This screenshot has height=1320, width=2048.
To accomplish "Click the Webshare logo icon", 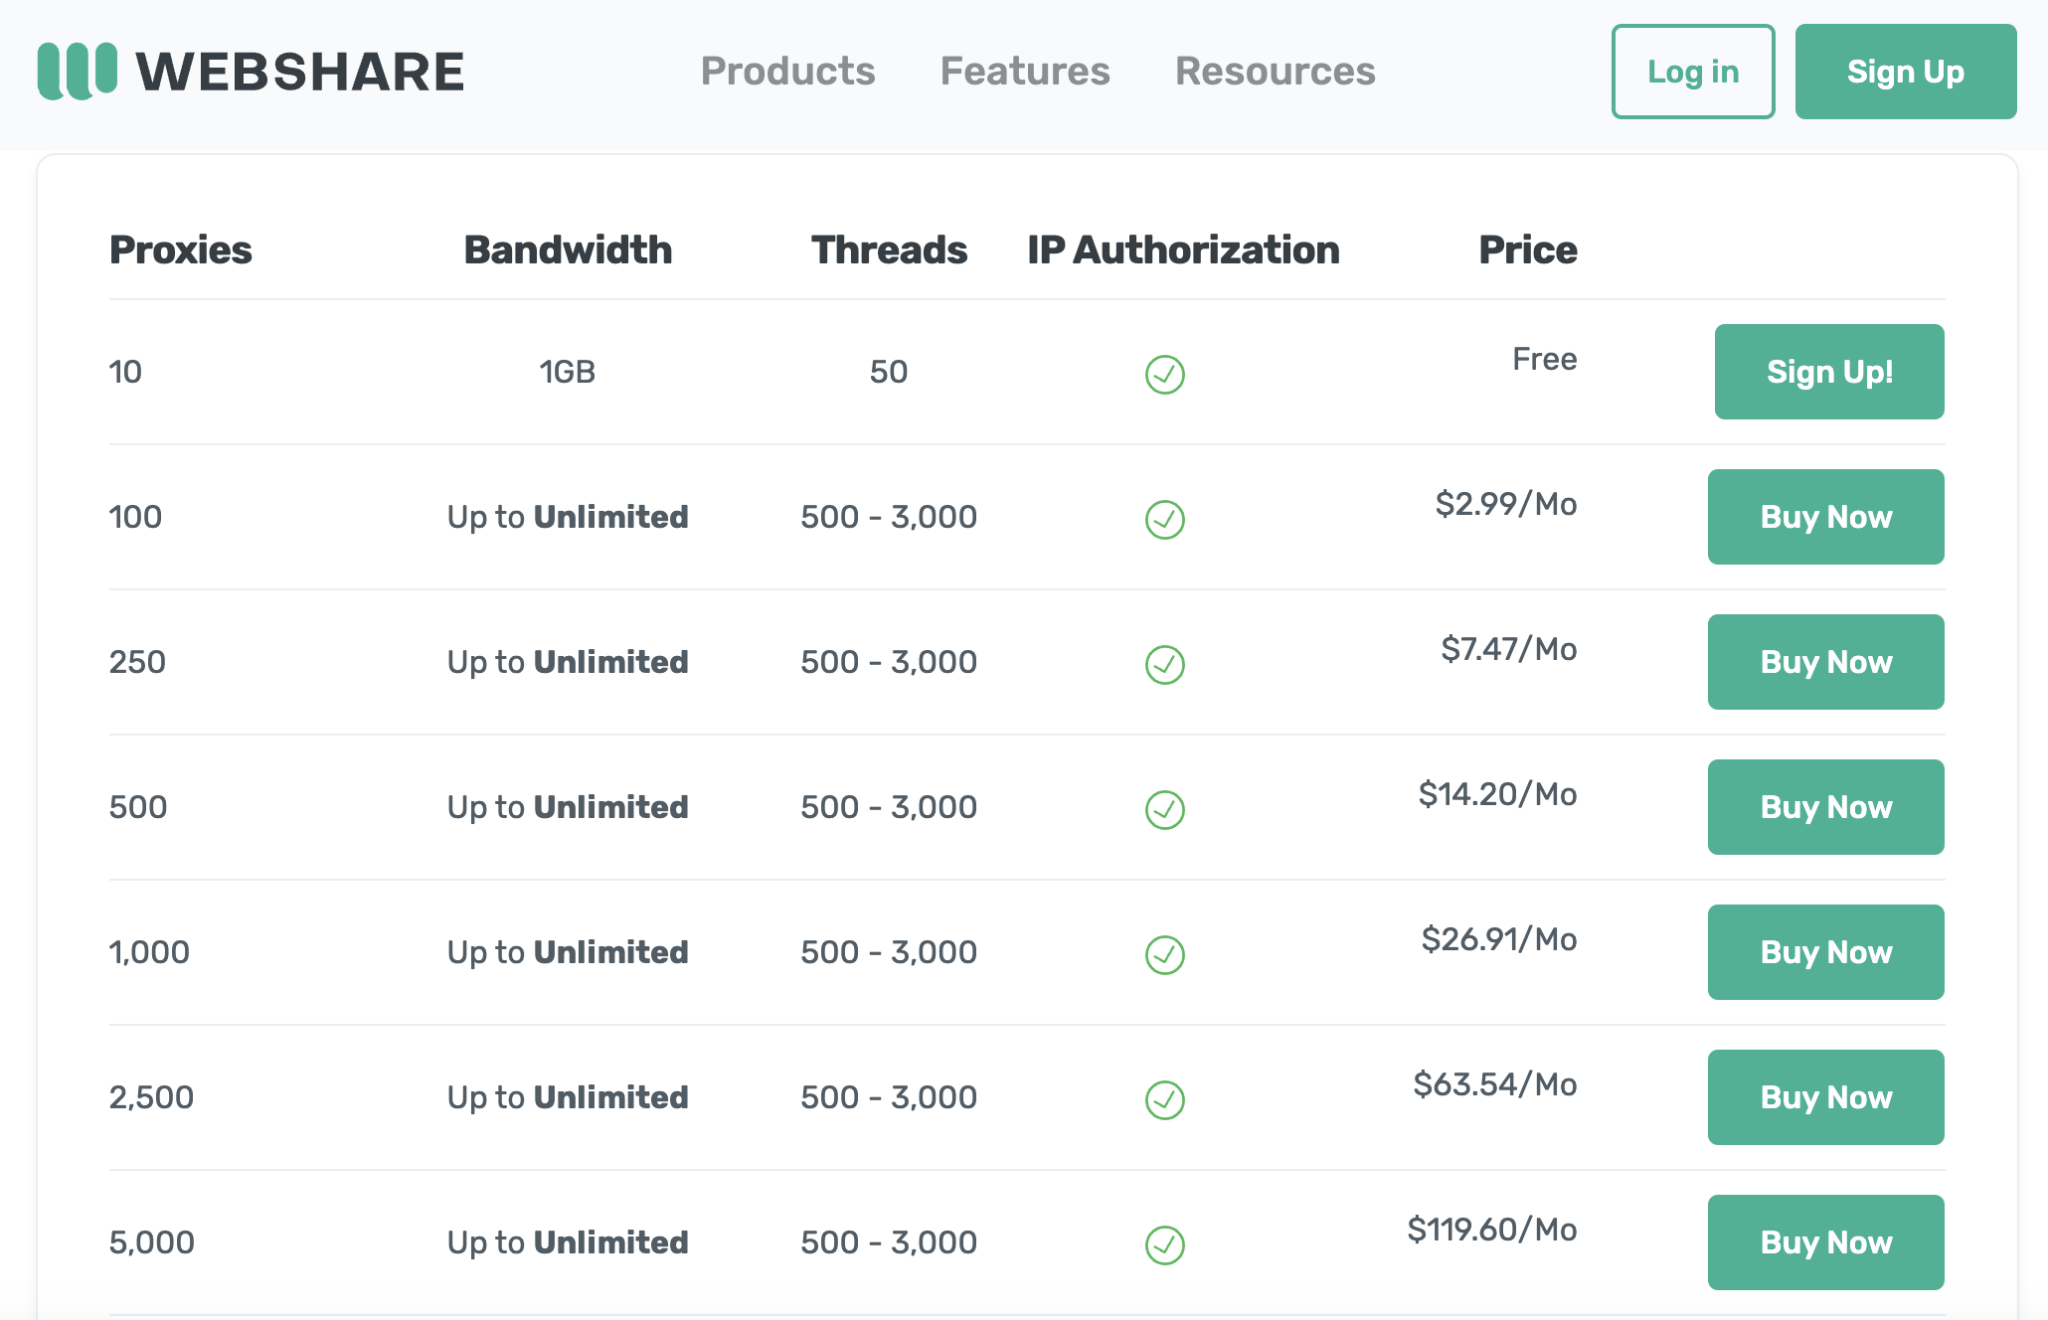I will click(x=77, y=71).
